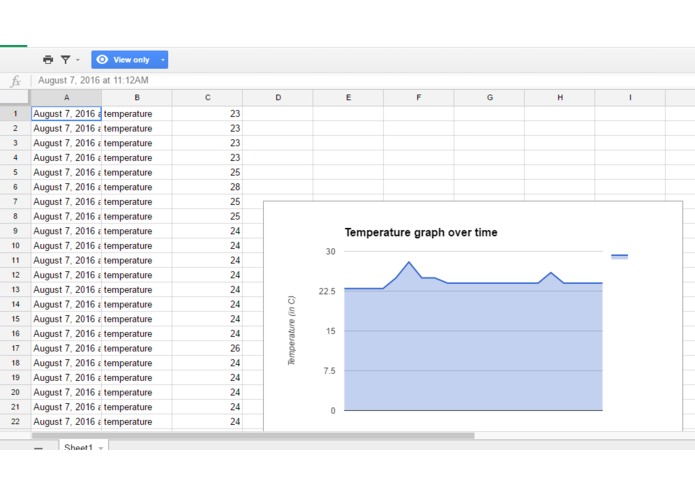Click the value 24 in row 20

(x=207, y=392)
